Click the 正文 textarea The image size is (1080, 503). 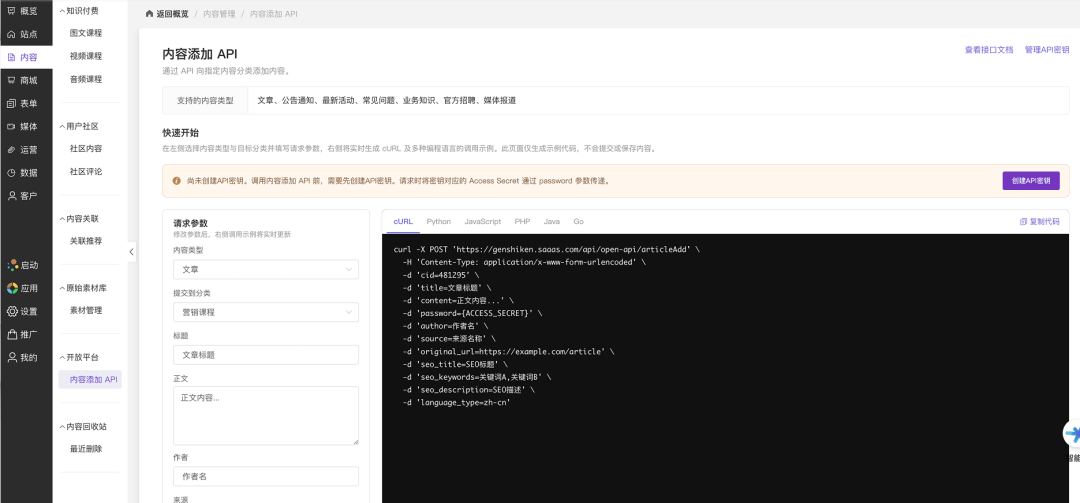pos(266,415)
